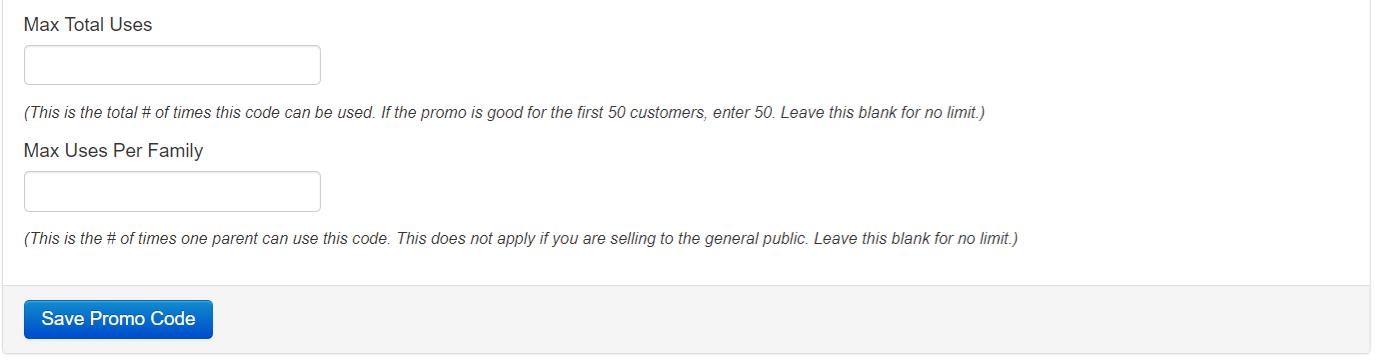
Task: Click "first 50 customers" in the hint
Action: (x=639, y=113)
